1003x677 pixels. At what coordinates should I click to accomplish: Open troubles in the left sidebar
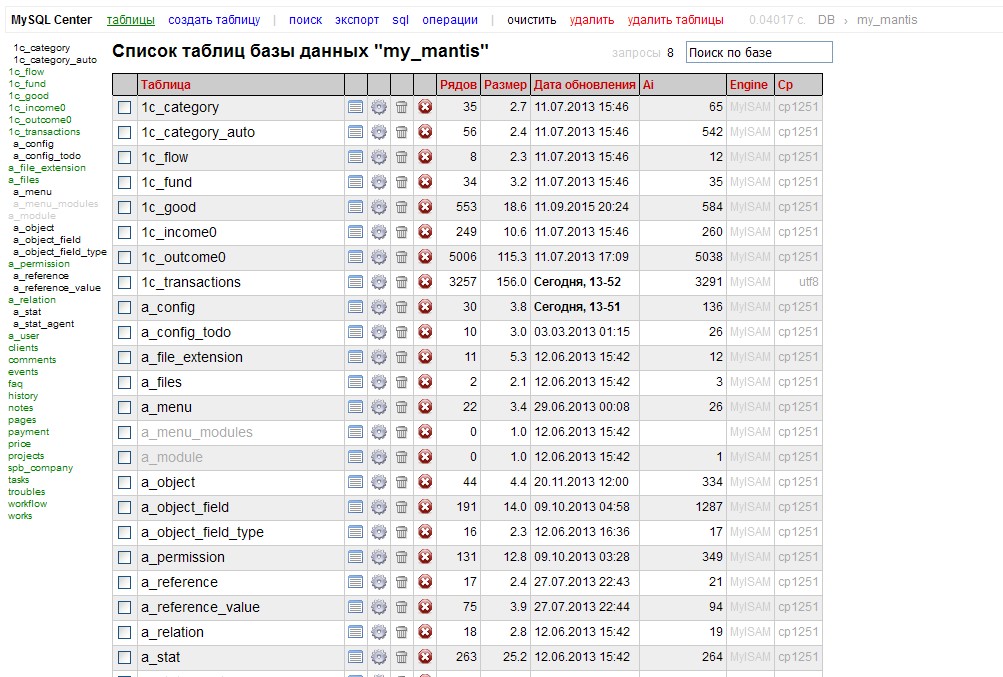pos(26,491)
